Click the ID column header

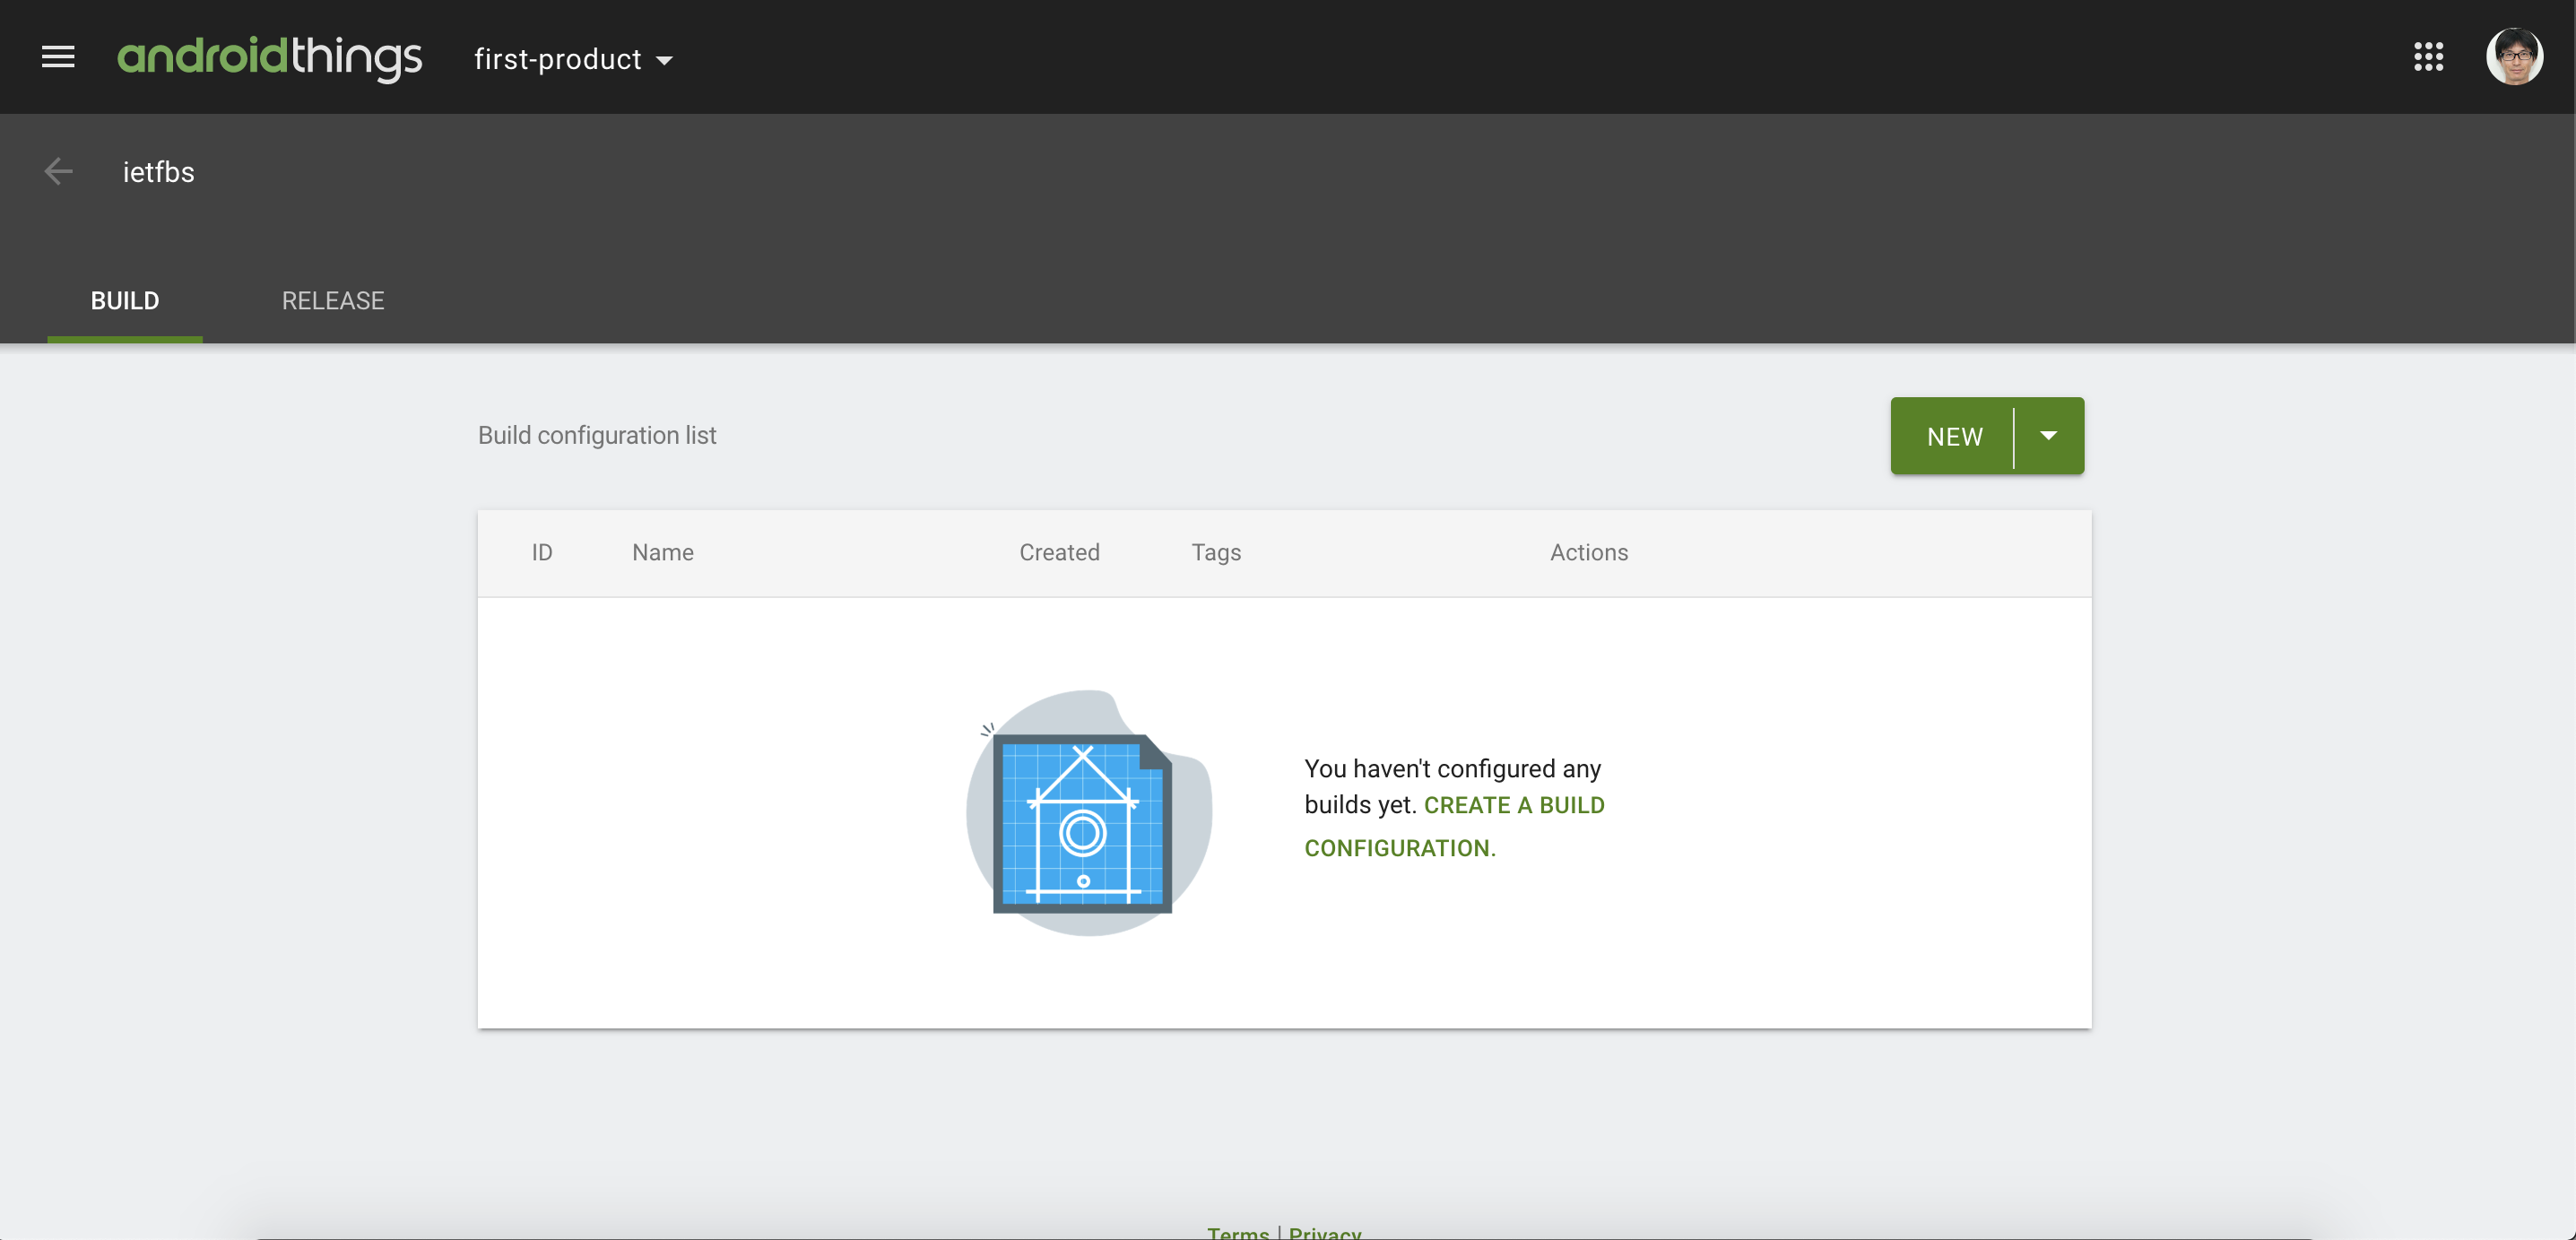click(542, 553)
